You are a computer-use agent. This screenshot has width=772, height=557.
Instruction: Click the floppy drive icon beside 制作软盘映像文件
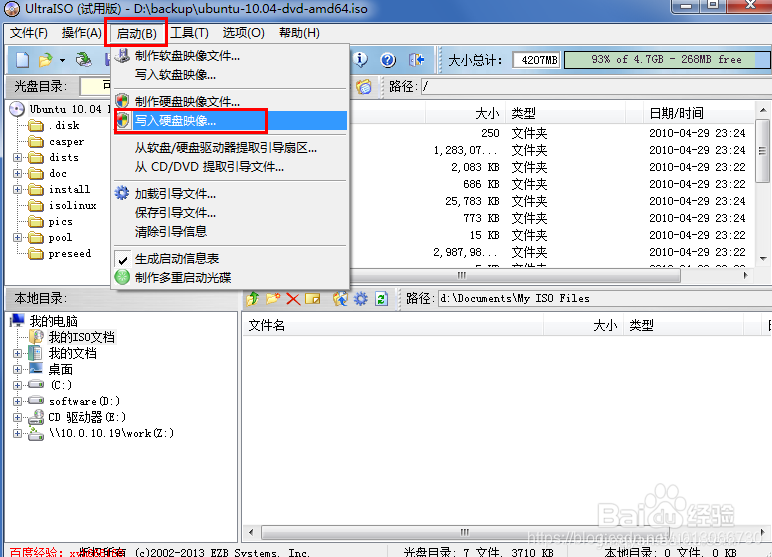click(x=122, y=55)
